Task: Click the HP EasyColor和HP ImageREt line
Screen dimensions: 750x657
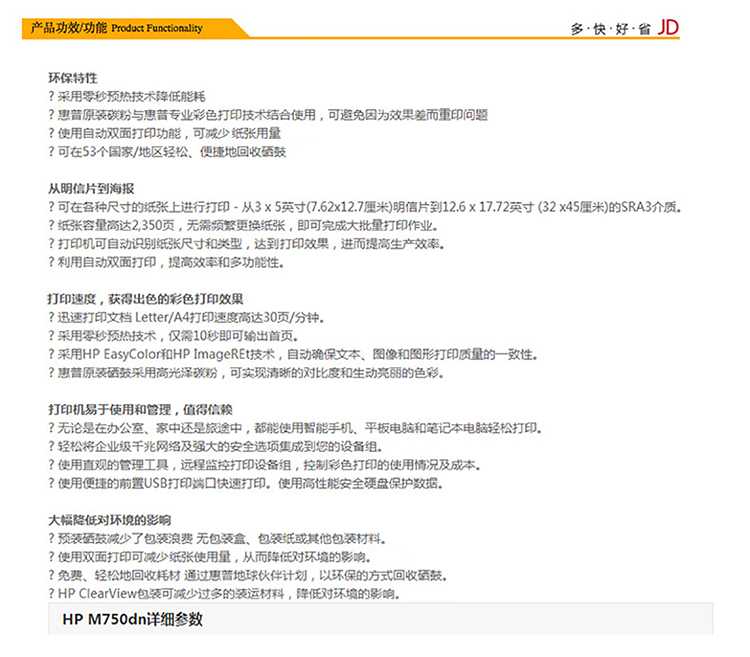Action: [x=292, y=354]
